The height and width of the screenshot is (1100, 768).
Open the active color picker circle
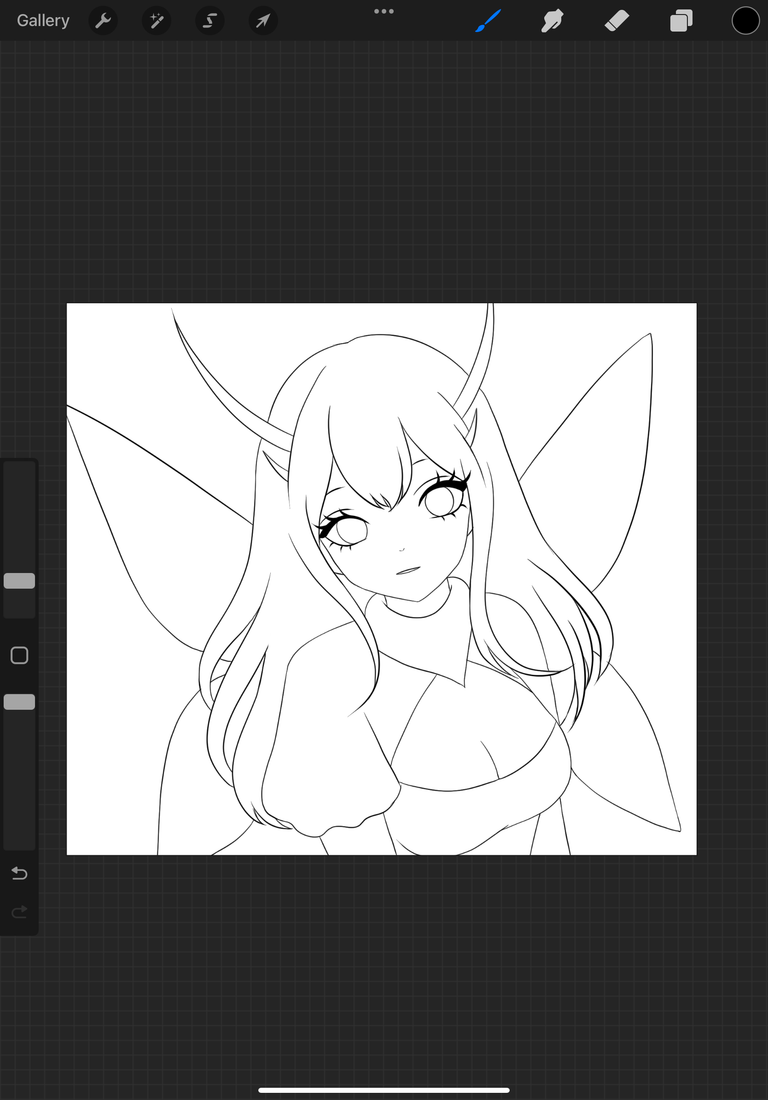point(746,20)
